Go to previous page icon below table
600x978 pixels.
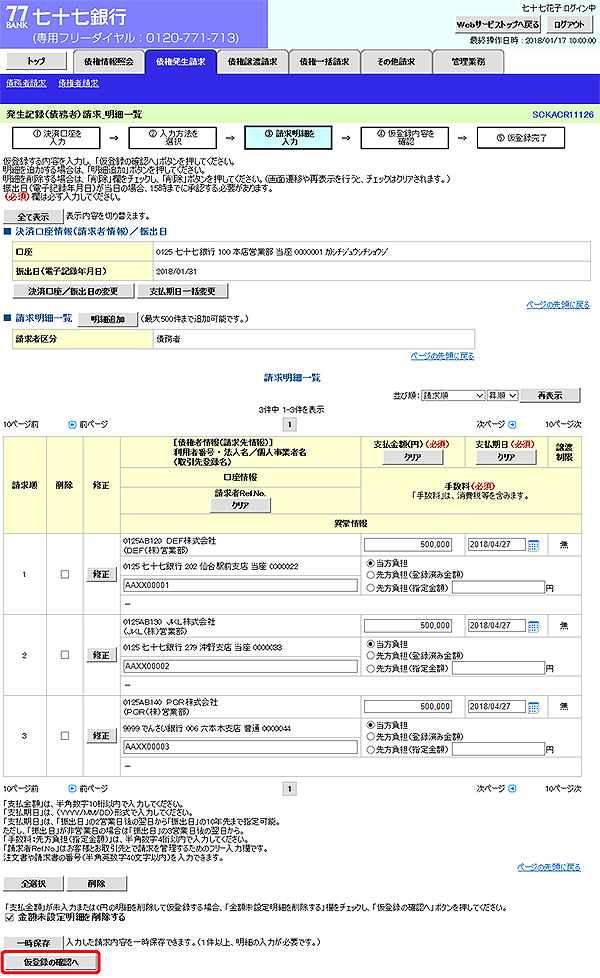coord(72,789)
